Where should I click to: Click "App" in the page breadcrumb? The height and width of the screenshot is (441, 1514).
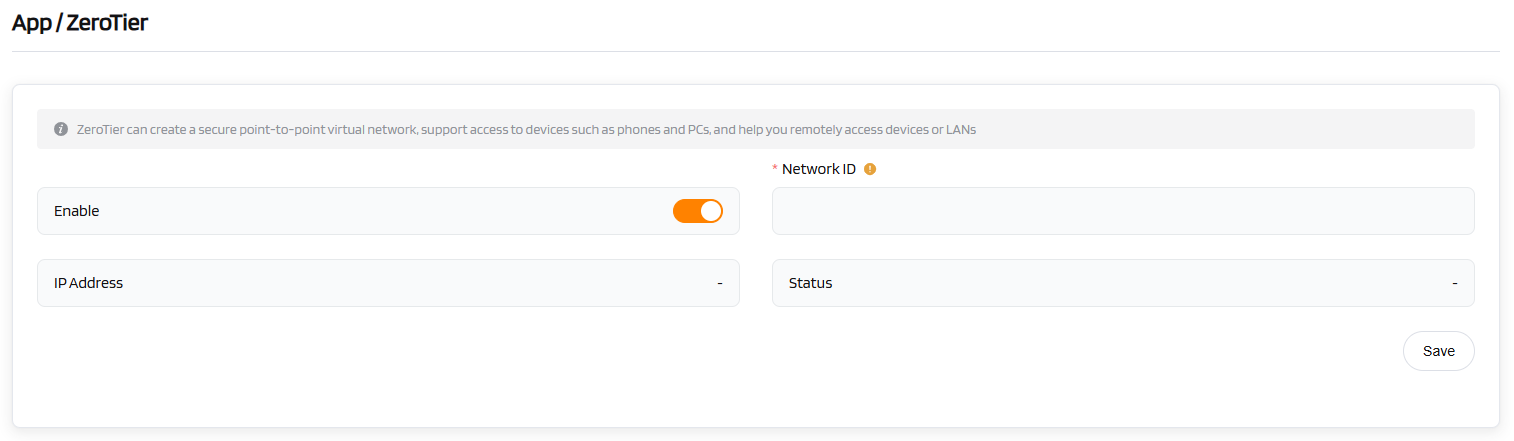click(x=32, y=23)
